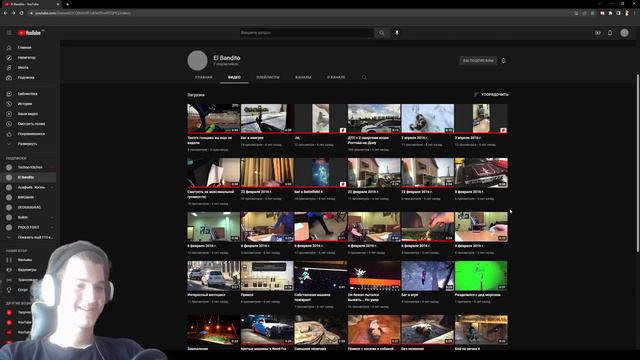Click the channel notification bell beside subscribed button
640x360 pixels.
[x=503, y=60]
